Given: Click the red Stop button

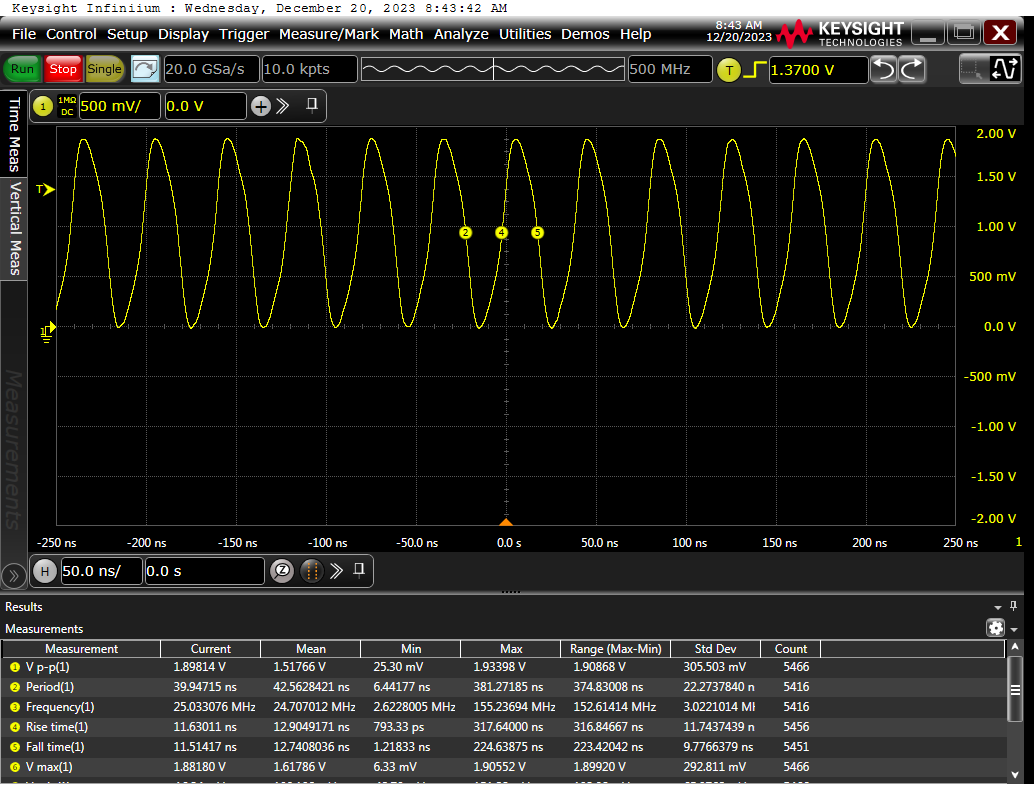Looking at the screenshot, I should click(63, 69).
